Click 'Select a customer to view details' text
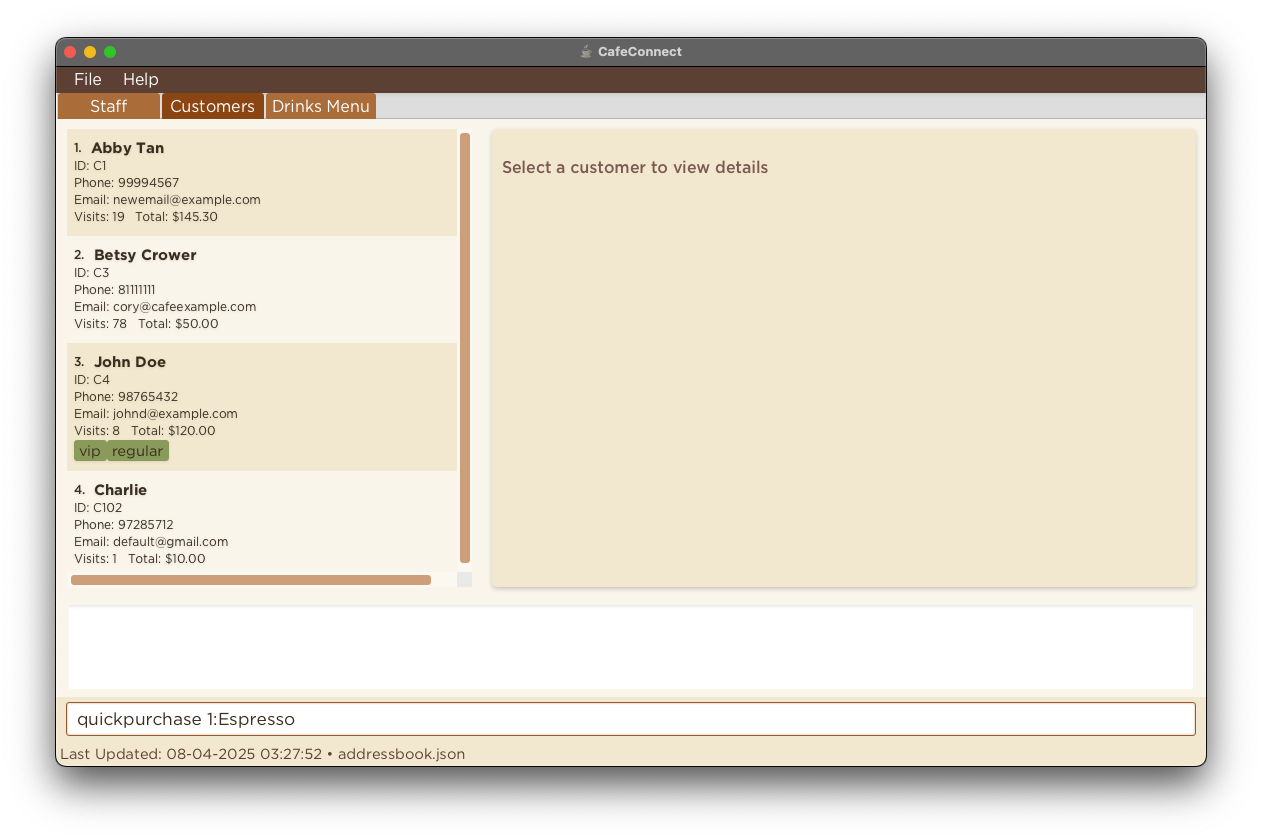1262x840 pixels. 635,167
